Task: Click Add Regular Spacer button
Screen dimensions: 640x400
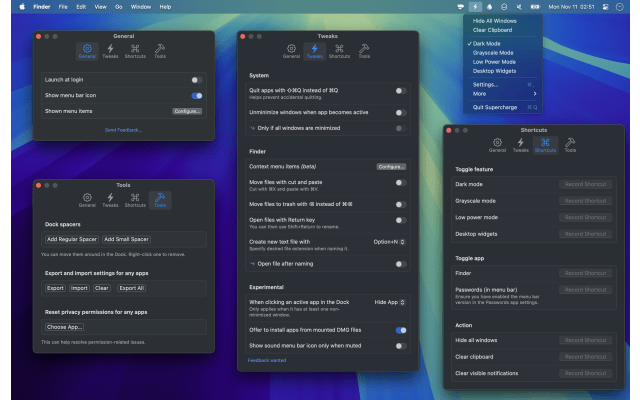Action: click(x=72, y=239)
